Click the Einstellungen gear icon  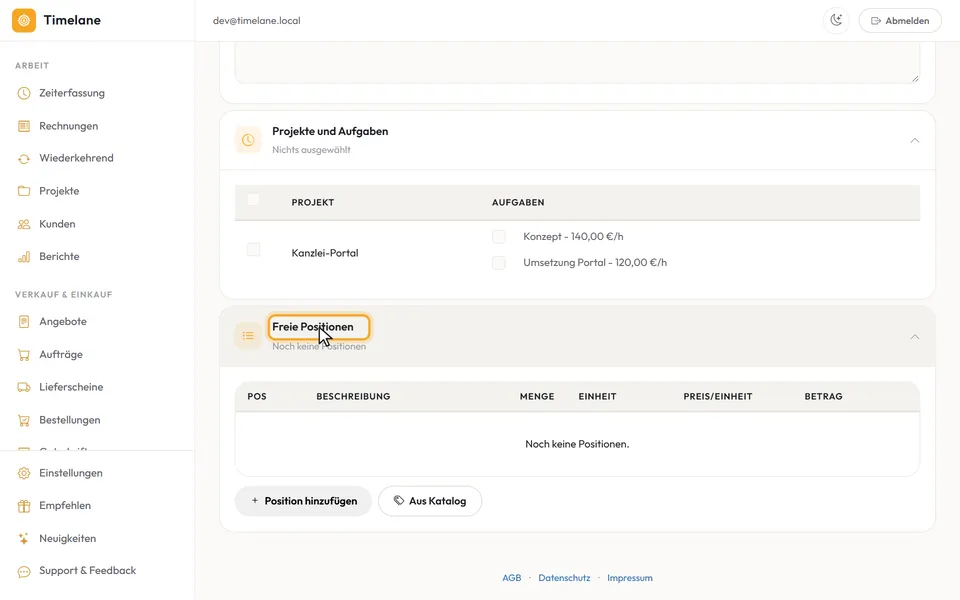(24, 473)
